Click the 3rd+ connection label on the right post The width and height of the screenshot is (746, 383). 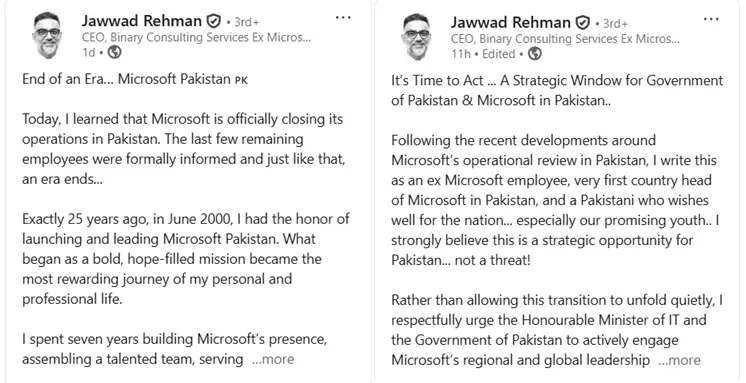[616, 23]
